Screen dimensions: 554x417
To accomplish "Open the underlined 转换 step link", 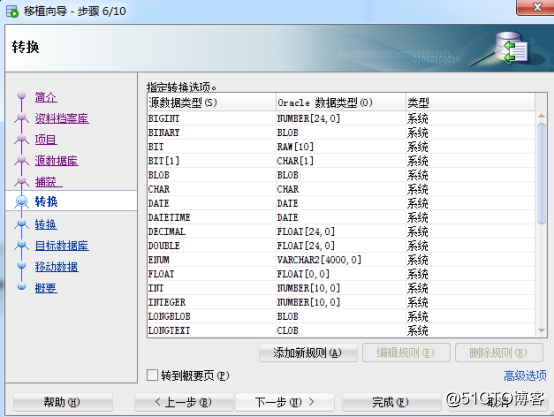I will point(46,224).
